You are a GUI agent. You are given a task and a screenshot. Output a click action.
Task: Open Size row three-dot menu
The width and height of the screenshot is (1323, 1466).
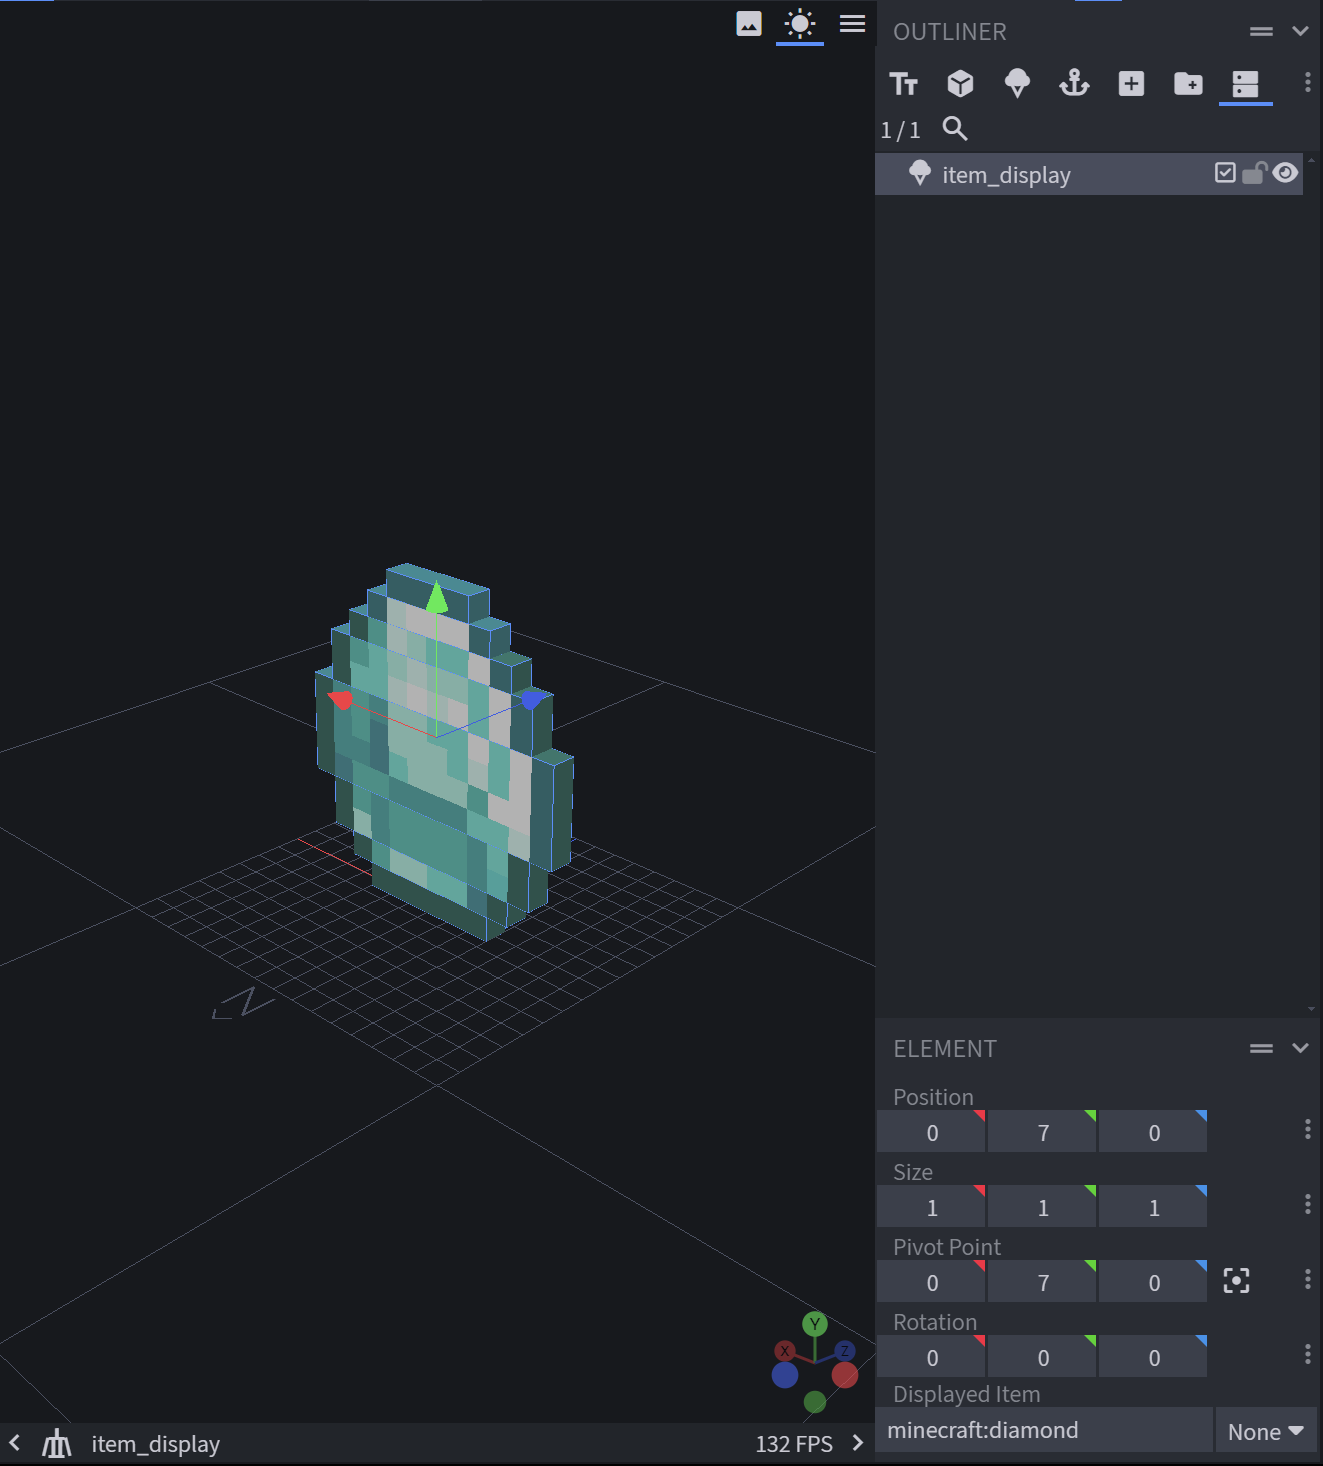(x=1307, y=1204)
